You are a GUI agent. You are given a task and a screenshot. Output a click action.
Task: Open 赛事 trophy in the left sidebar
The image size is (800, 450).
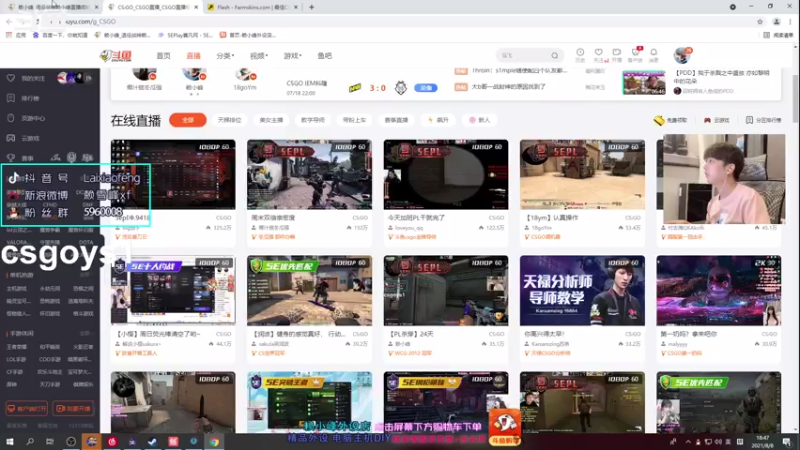(x=20, y=158)
